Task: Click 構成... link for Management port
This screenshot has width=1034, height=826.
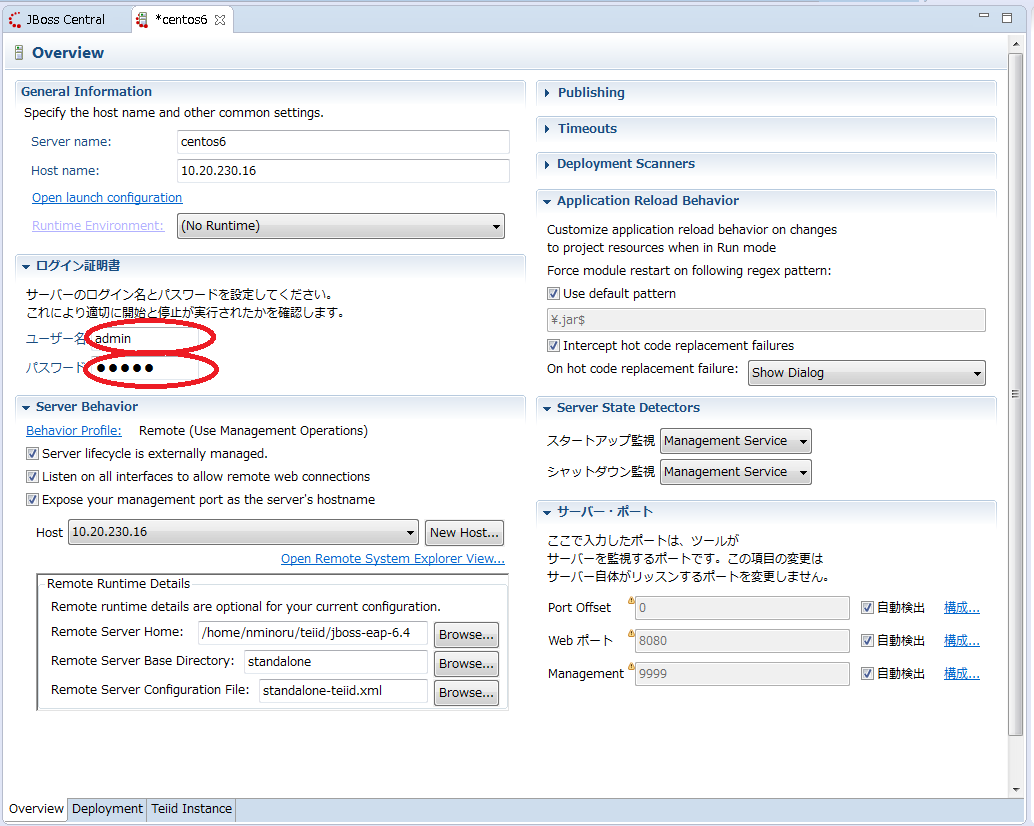Action: click(x=961, y=674)
